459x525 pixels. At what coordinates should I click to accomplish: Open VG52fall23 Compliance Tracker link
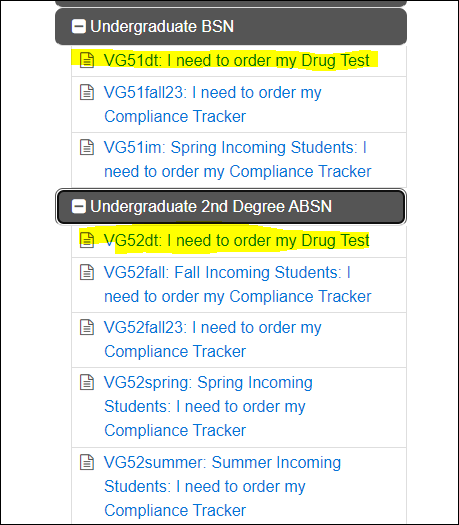coord(213,340)
